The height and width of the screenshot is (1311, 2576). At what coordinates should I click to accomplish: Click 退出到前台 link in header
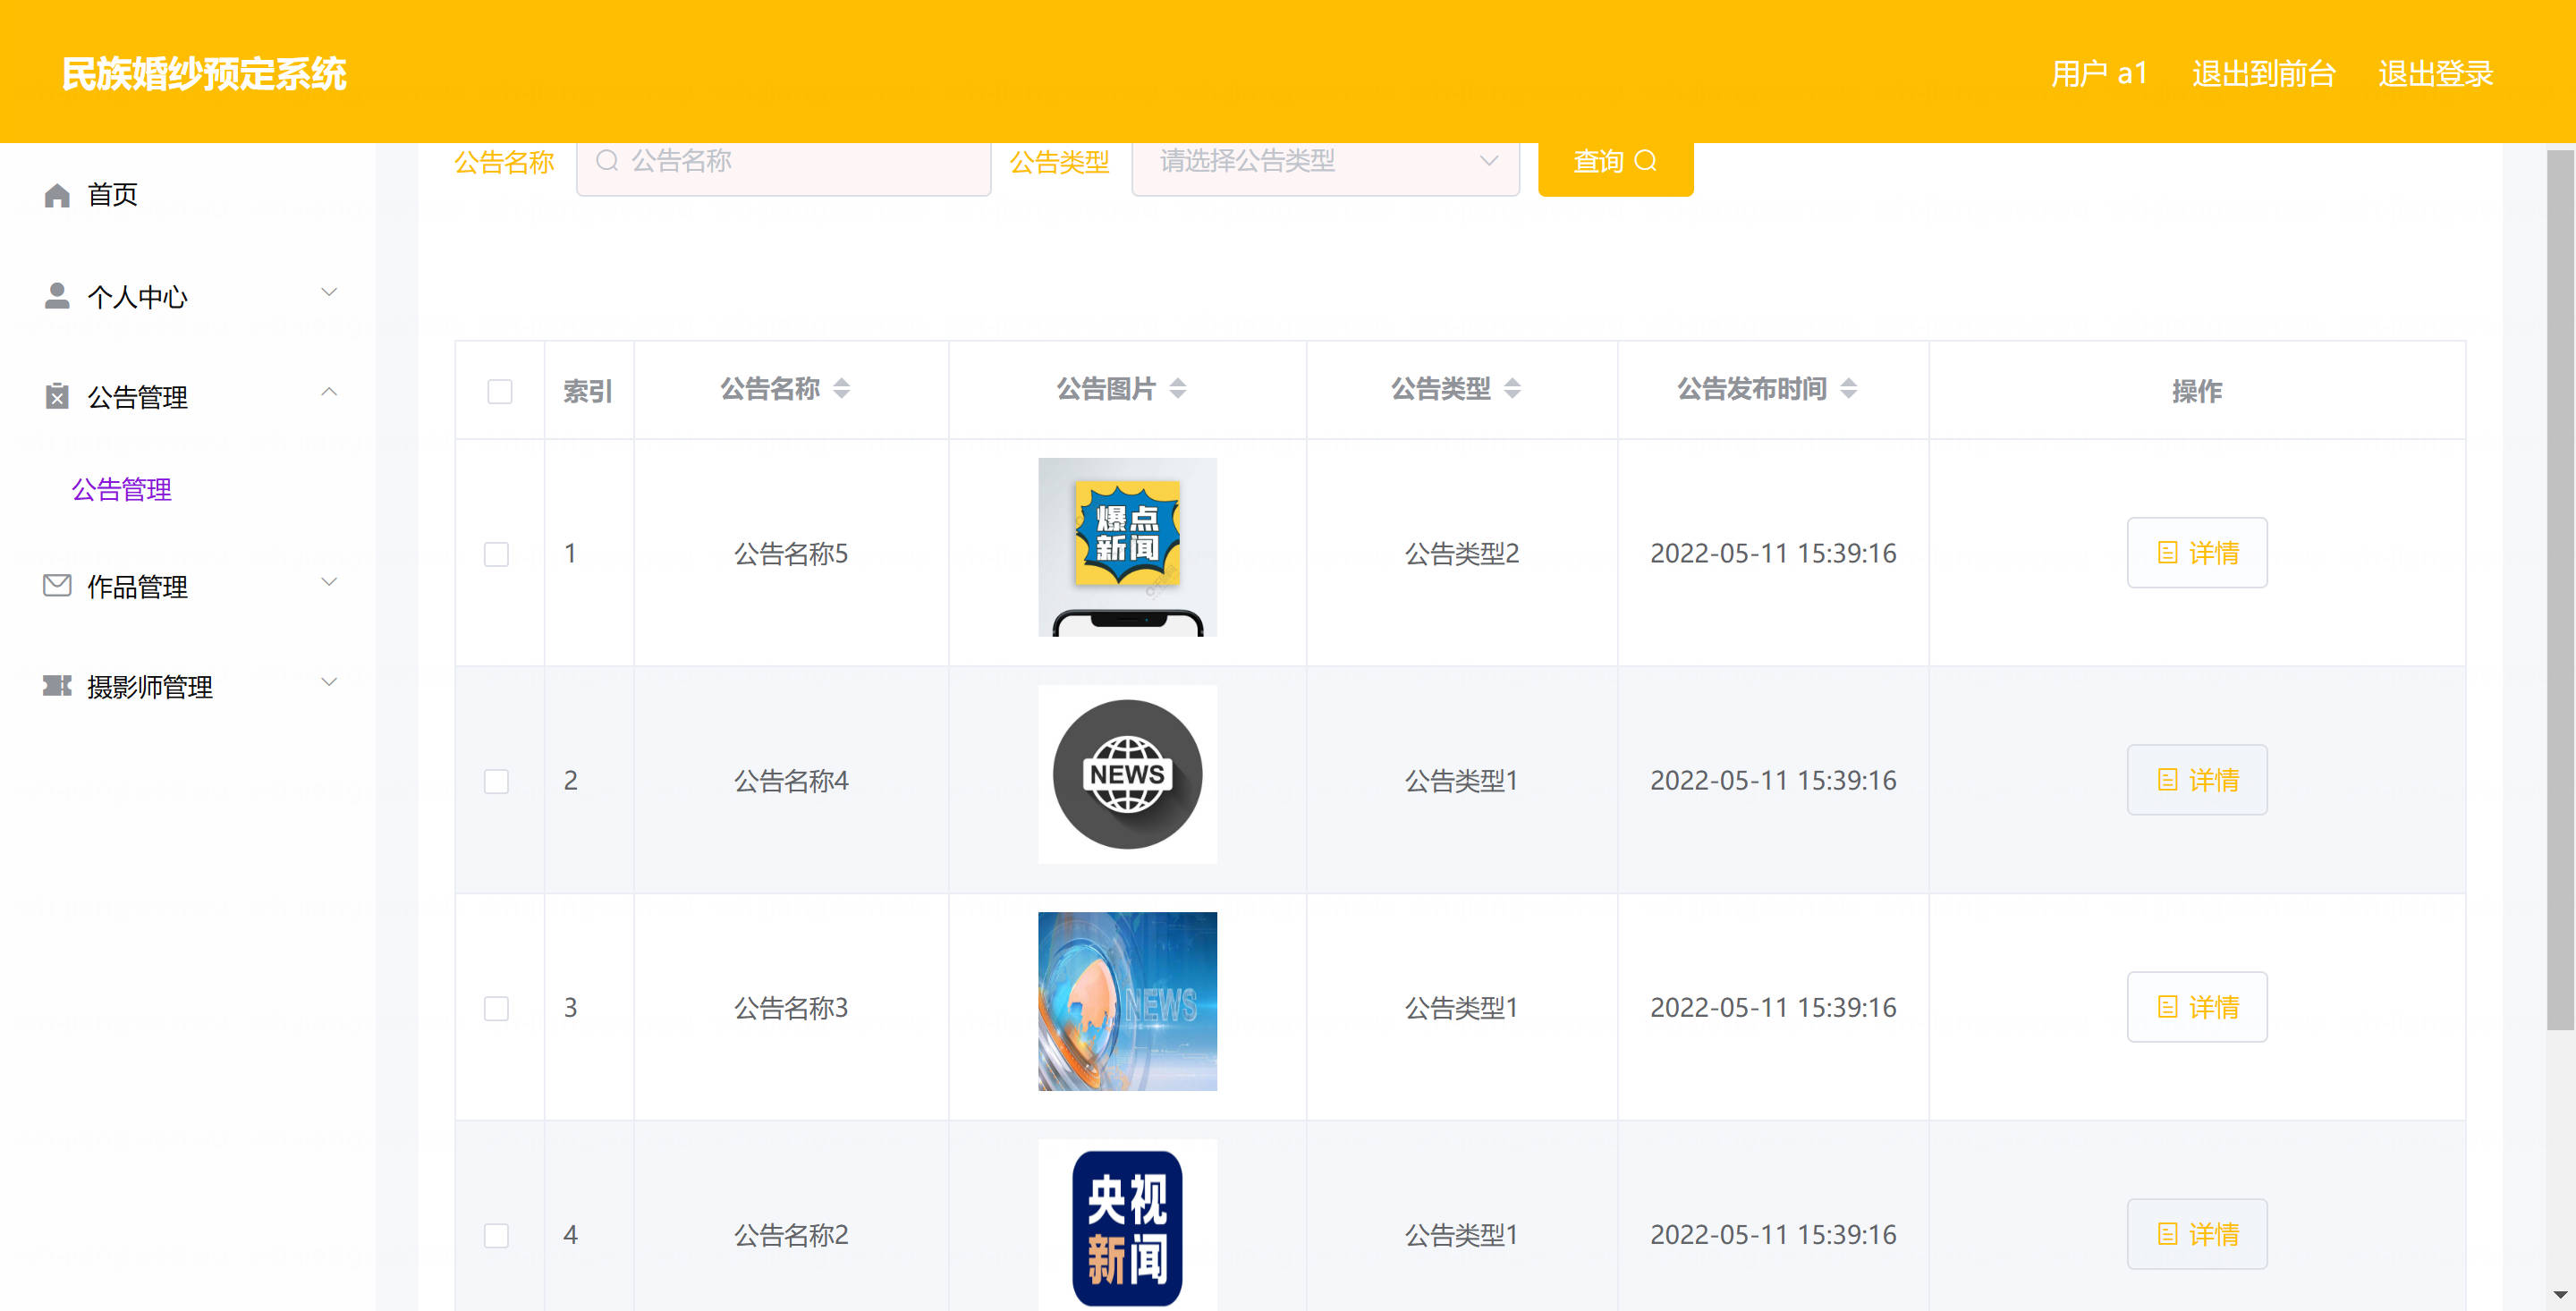[2263, 73]
